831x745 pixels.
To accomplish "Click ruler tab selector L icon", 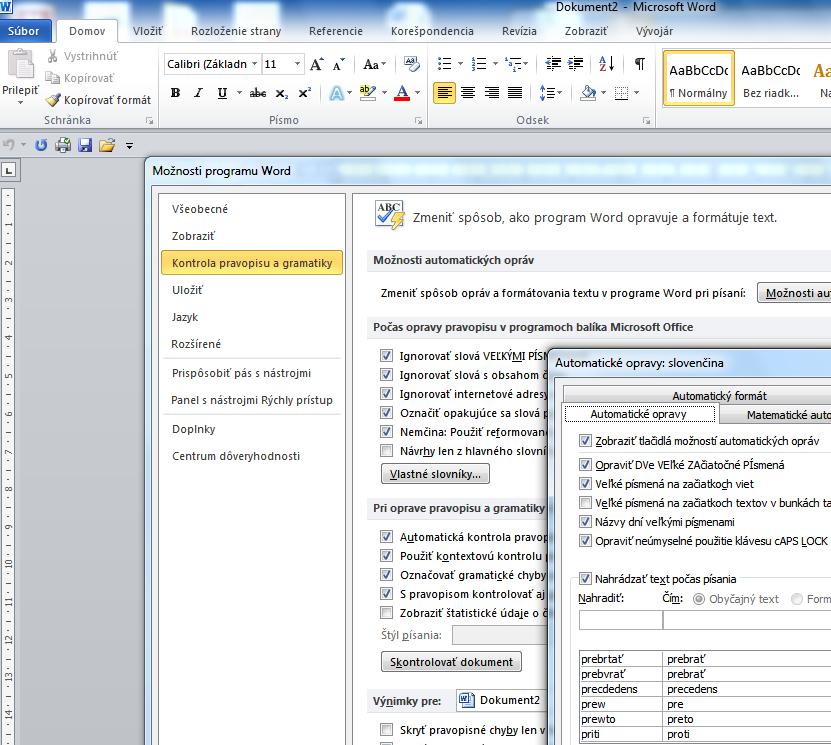I will (x=9, y=171).
